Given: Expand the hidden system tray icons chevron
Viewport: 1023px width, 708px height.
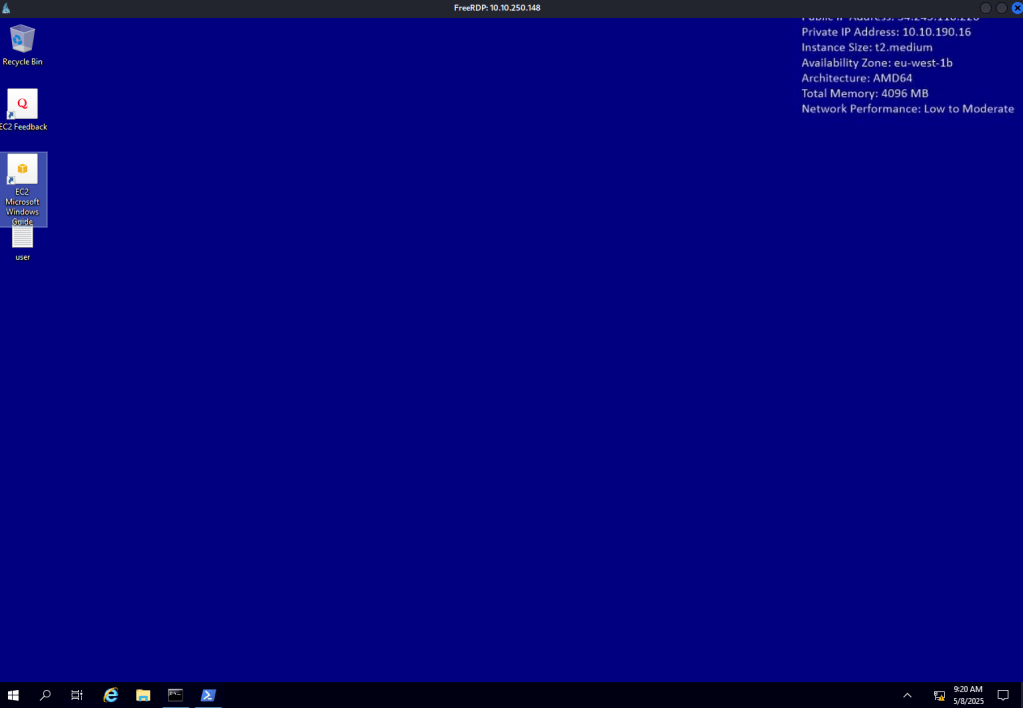Looking at the screenshot, I should click(907, 695).
